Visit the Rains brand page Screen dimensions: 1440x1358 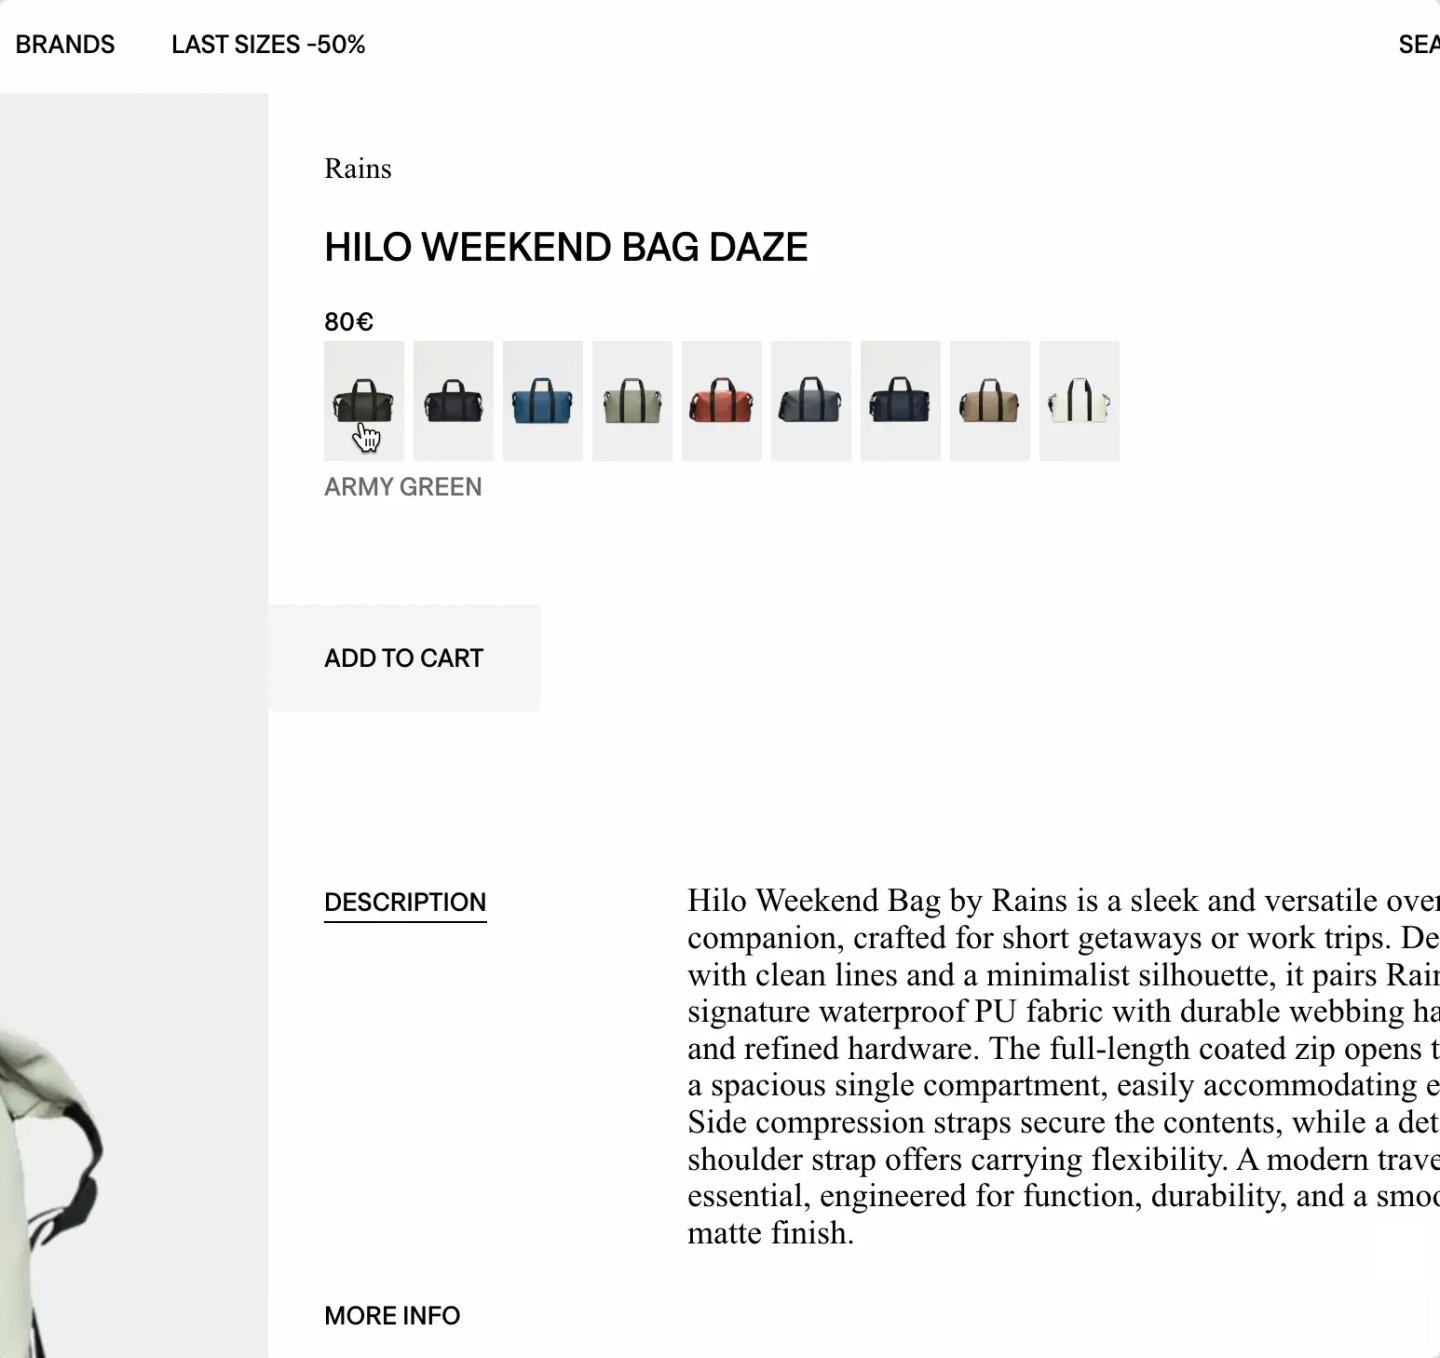pos(357,168)
